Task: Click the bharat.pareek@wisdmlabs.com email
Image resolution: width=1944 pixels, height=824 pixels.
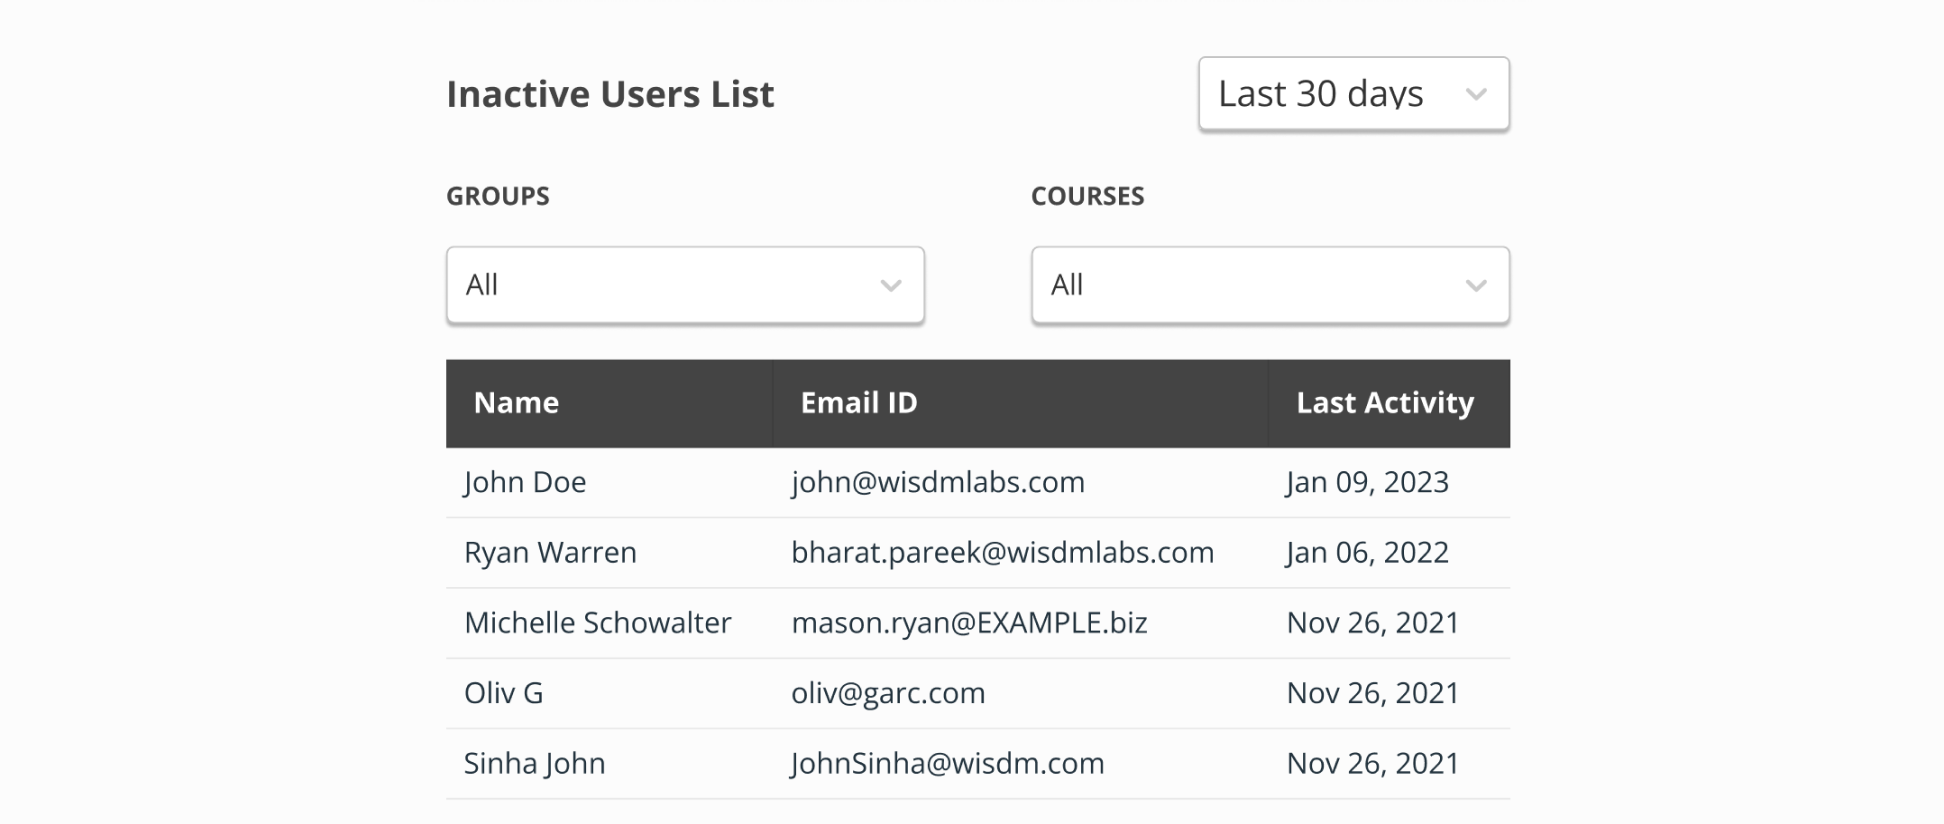Action: pos(1002,553)
